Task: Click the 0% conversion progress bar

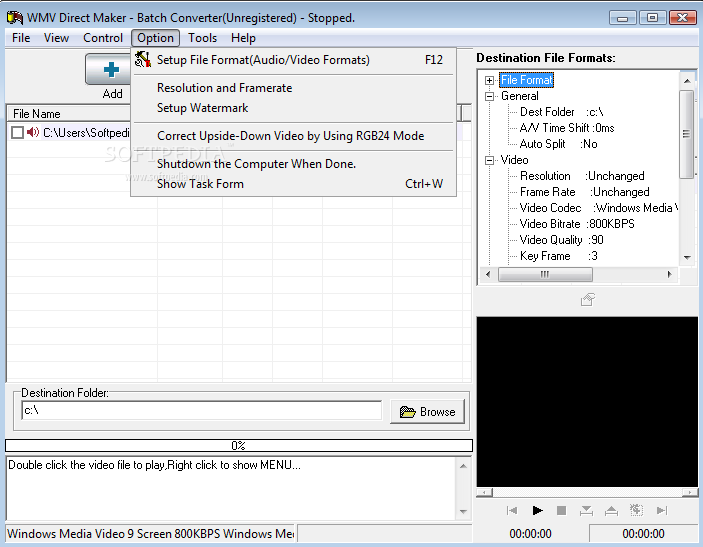Action: click(x=239, y=446)
